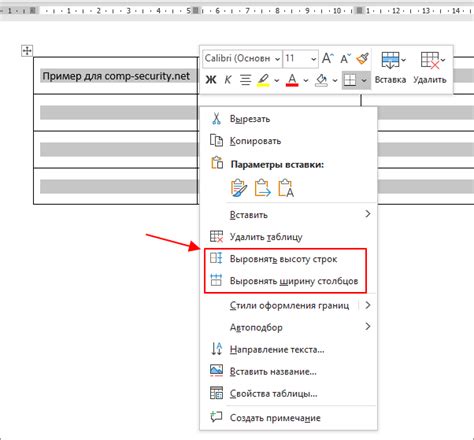The height and width of the screenshot is (440, 474).
Task: Click the paragraph alignment icon
Action: click(246, 80)
